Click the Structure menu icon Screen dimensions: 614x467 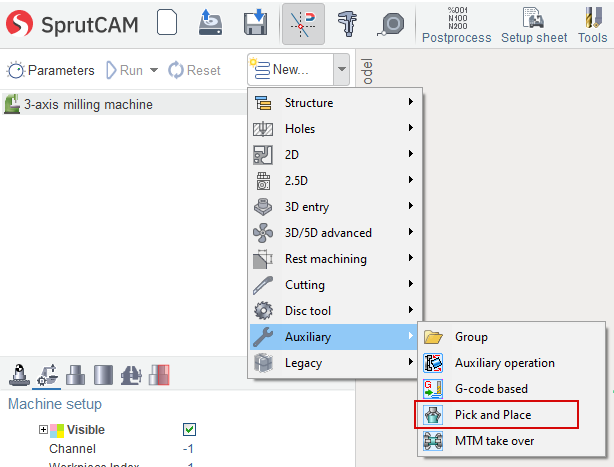[263, 103]
